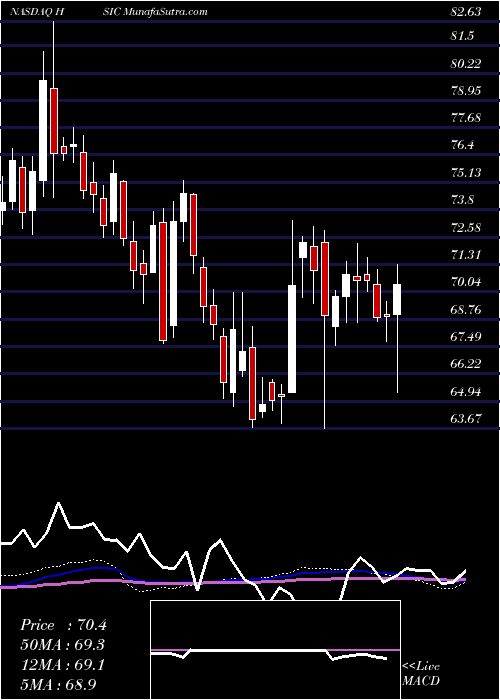This screenshot has width=500, height=700.
Task: Click the <<Live MACD label
Action: 421,674
